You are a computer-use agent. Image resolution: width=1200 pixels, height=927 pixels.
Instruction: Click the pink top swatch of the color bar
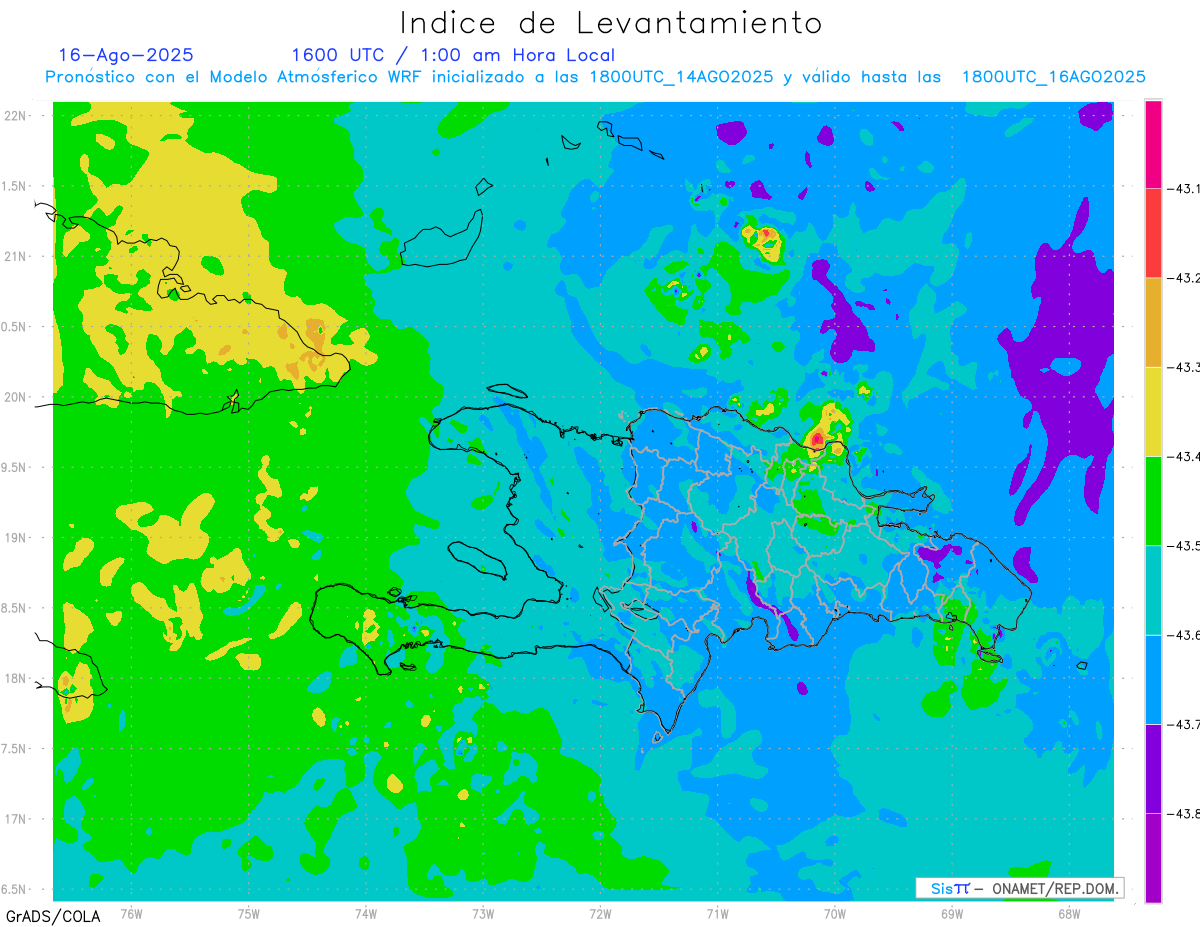point(1153,144)
